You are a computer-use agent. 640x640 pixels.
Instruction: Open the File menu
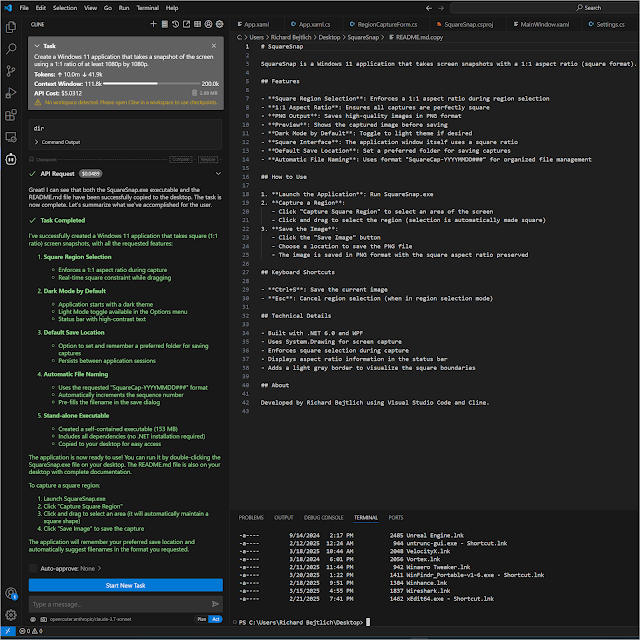(24, 8)
